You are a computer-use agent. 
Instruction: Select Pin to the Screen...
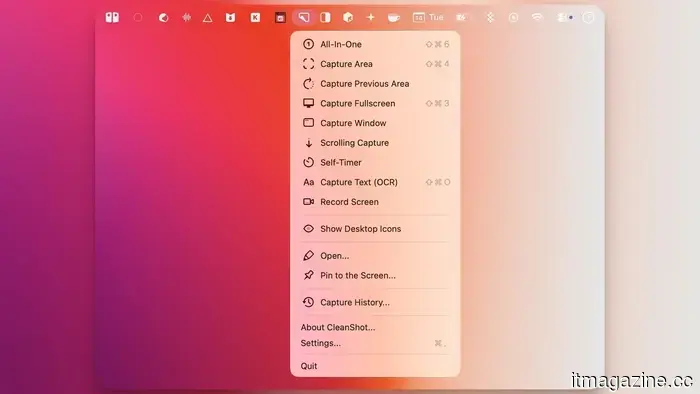(375, 275)
